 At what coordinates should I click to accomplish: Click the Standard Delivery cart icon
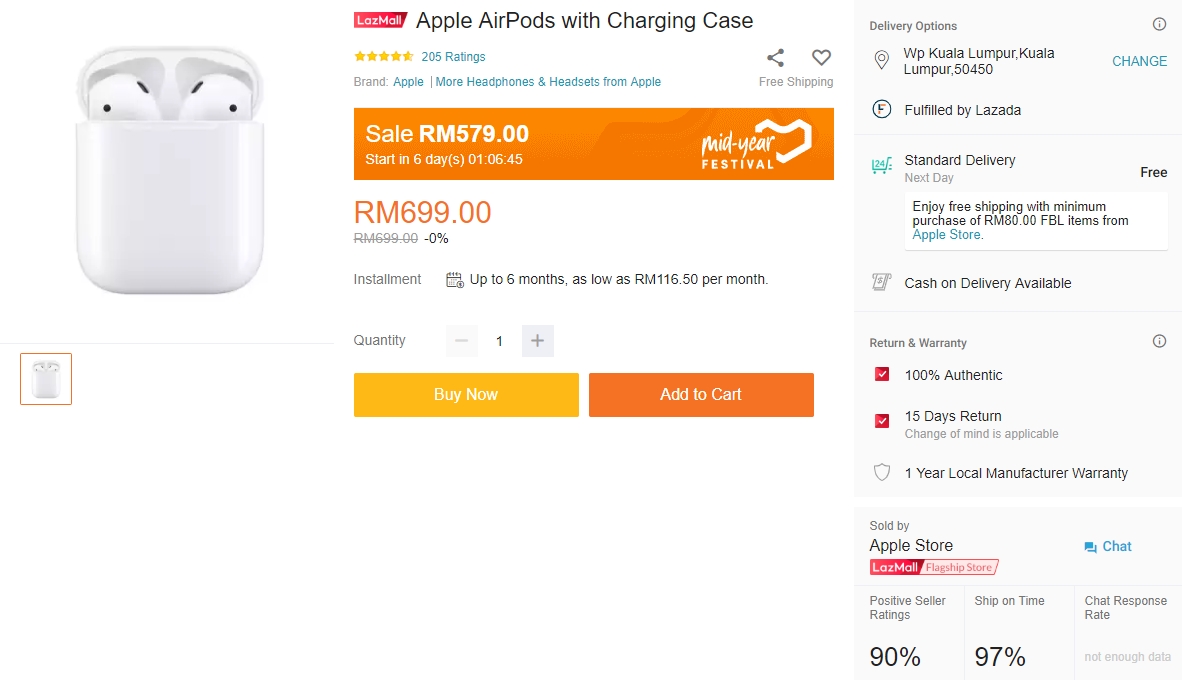[881, 167]
